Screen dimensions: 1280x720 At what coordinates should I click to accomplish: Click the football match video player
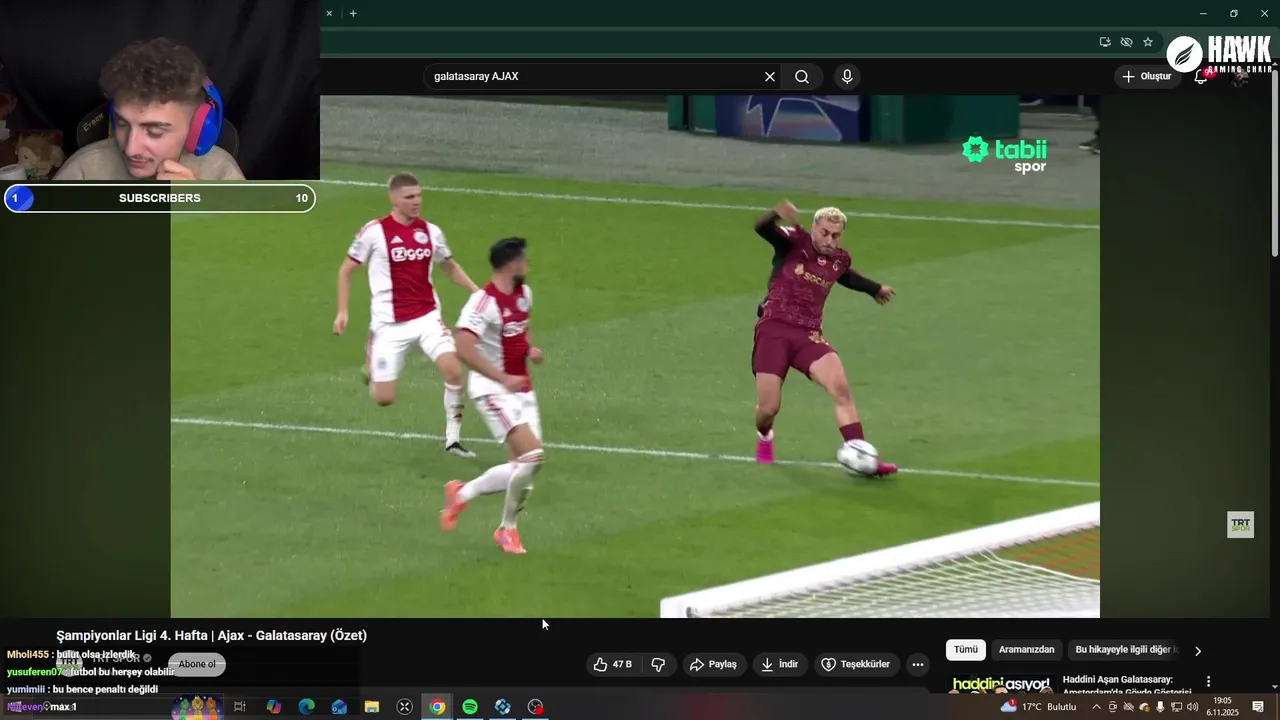click(635, 357)
